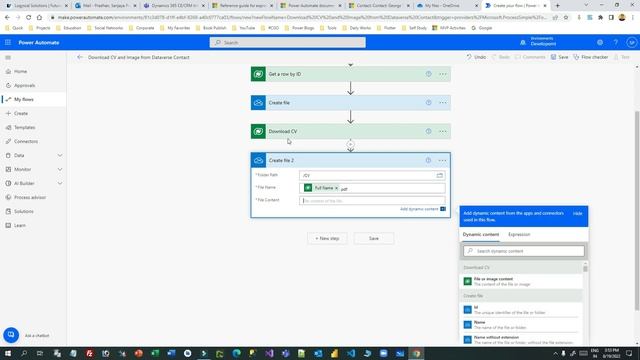Go back using the flow title arrow
Viewport: 640px width, 360px height.
point(80,57)
